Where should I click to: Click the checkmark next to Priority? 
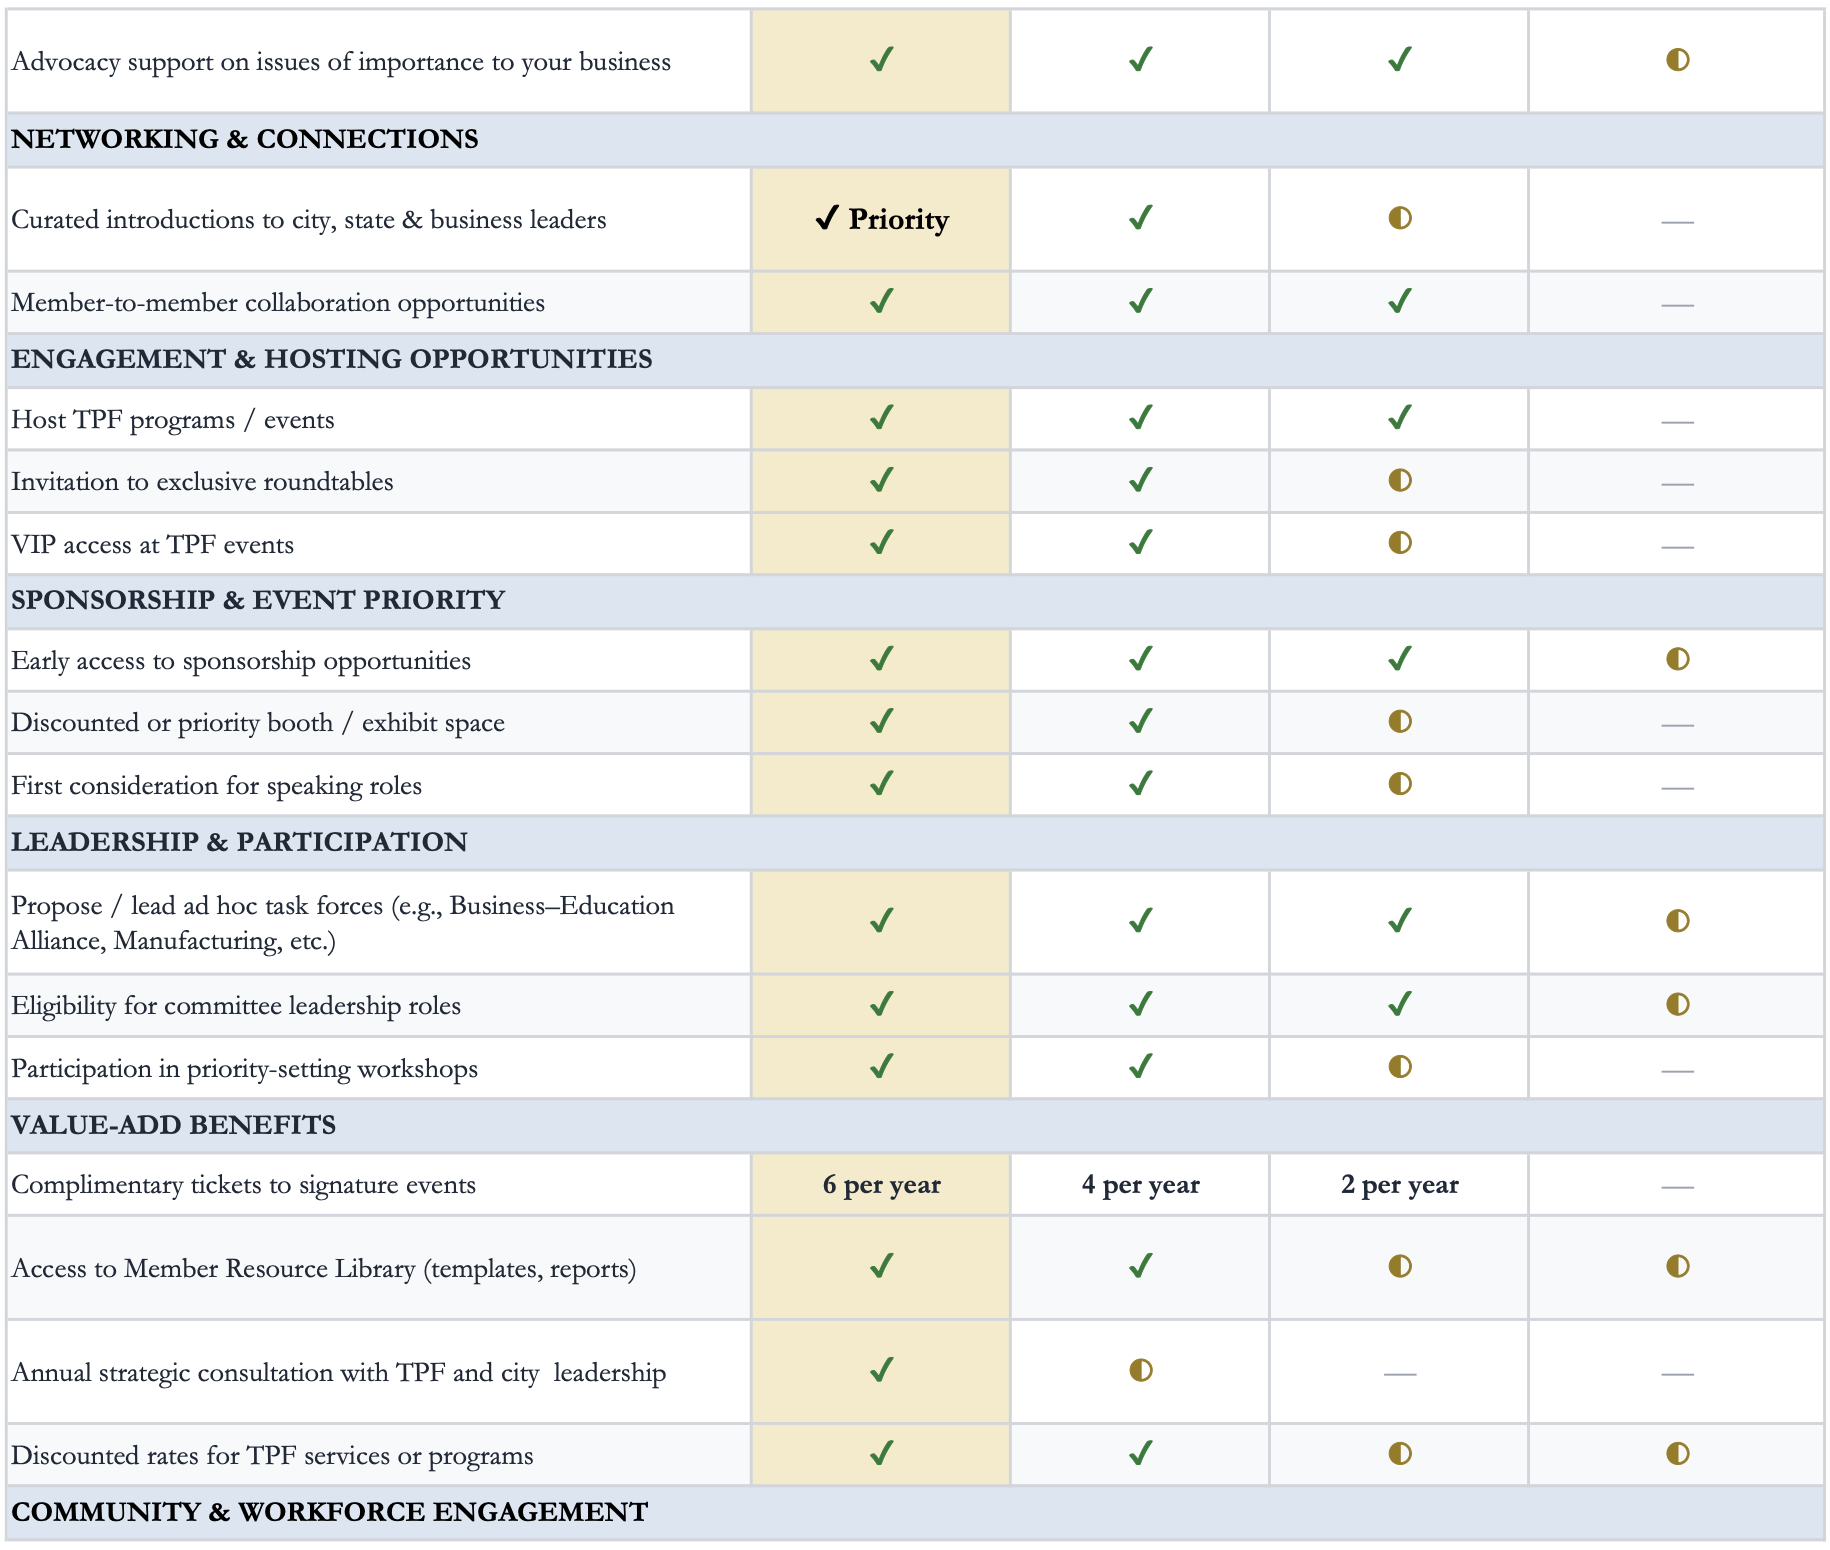coord(826,218)
